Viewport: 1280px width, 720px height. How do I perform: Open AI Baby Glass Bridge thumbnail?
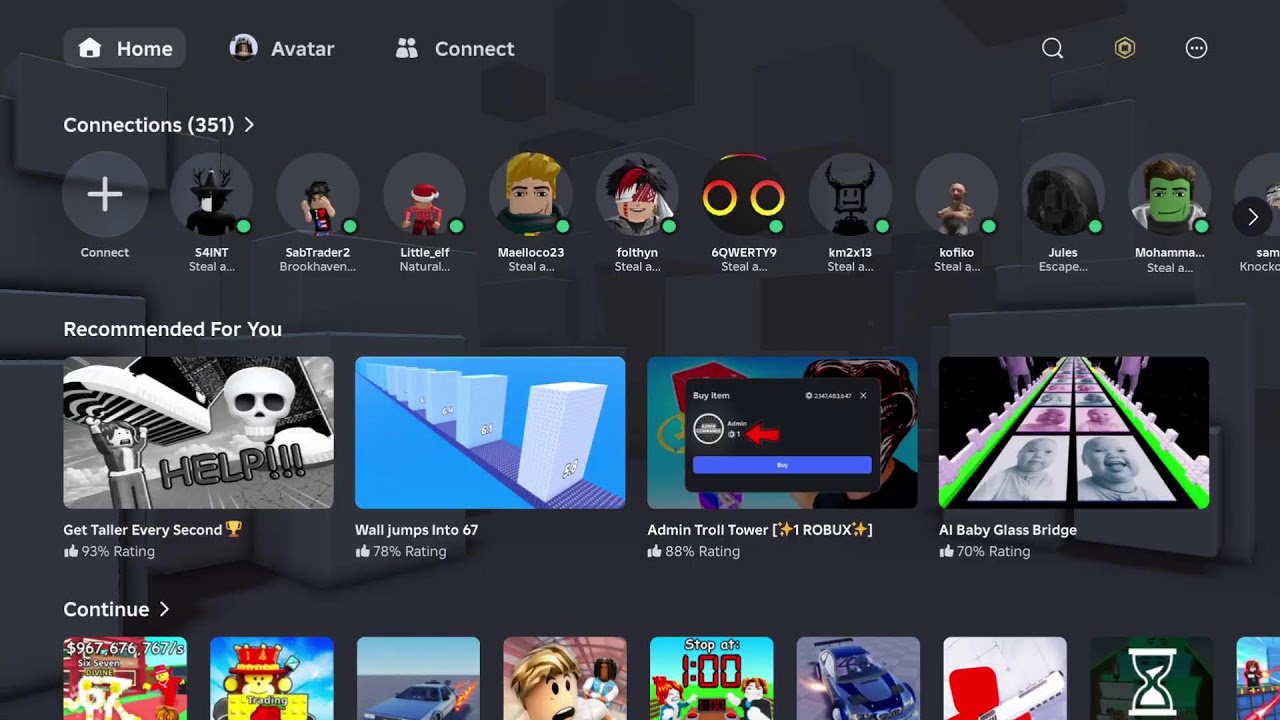point(1074,433)
